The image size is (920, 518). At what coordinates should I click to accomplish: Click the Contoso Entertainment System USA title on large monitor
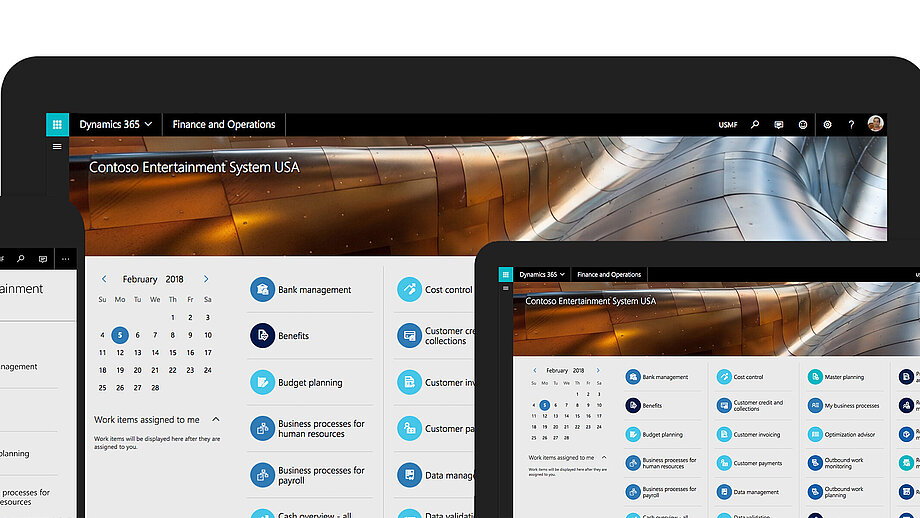(194, 167)
